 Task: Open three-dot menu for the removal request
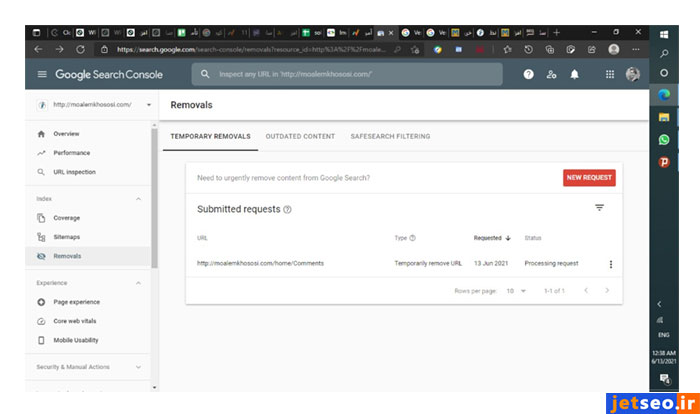[x=610, y=264]
